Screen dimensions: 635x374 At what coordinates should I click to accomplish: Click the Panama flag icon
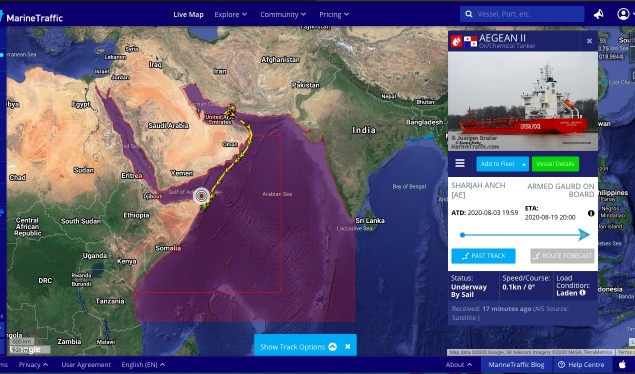click(x=470, y=41)
